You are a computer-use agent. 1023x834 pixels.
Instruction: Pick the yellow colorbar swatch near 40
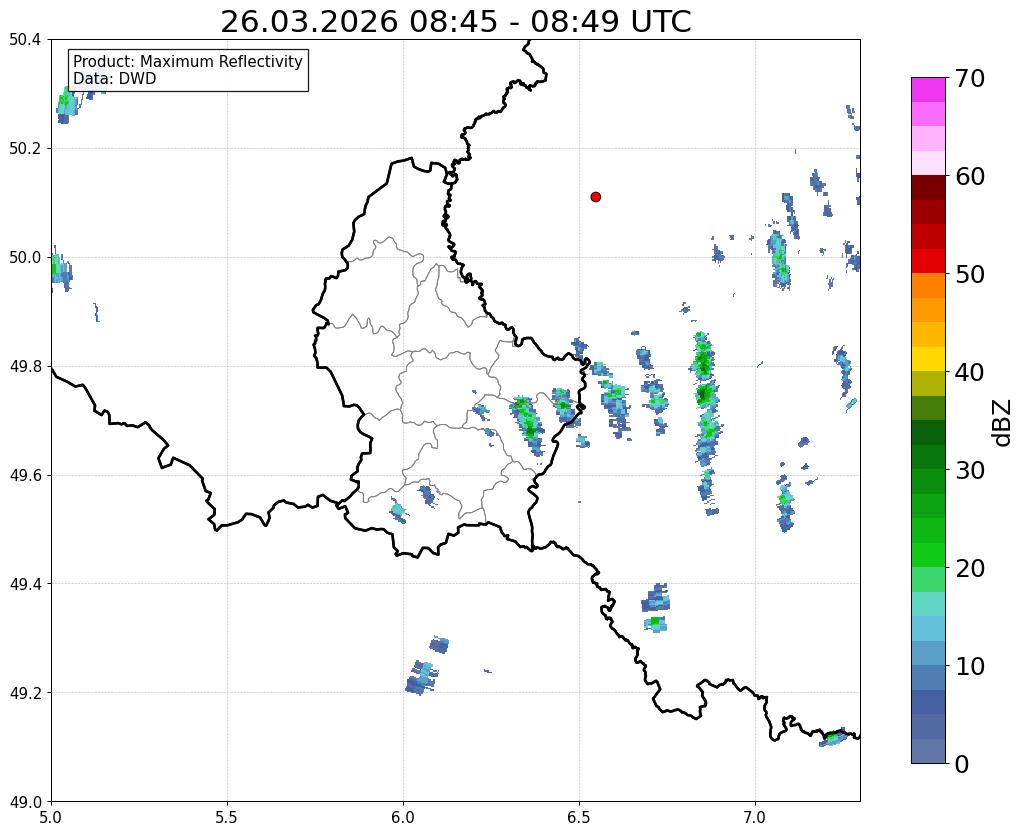(928, 359)
